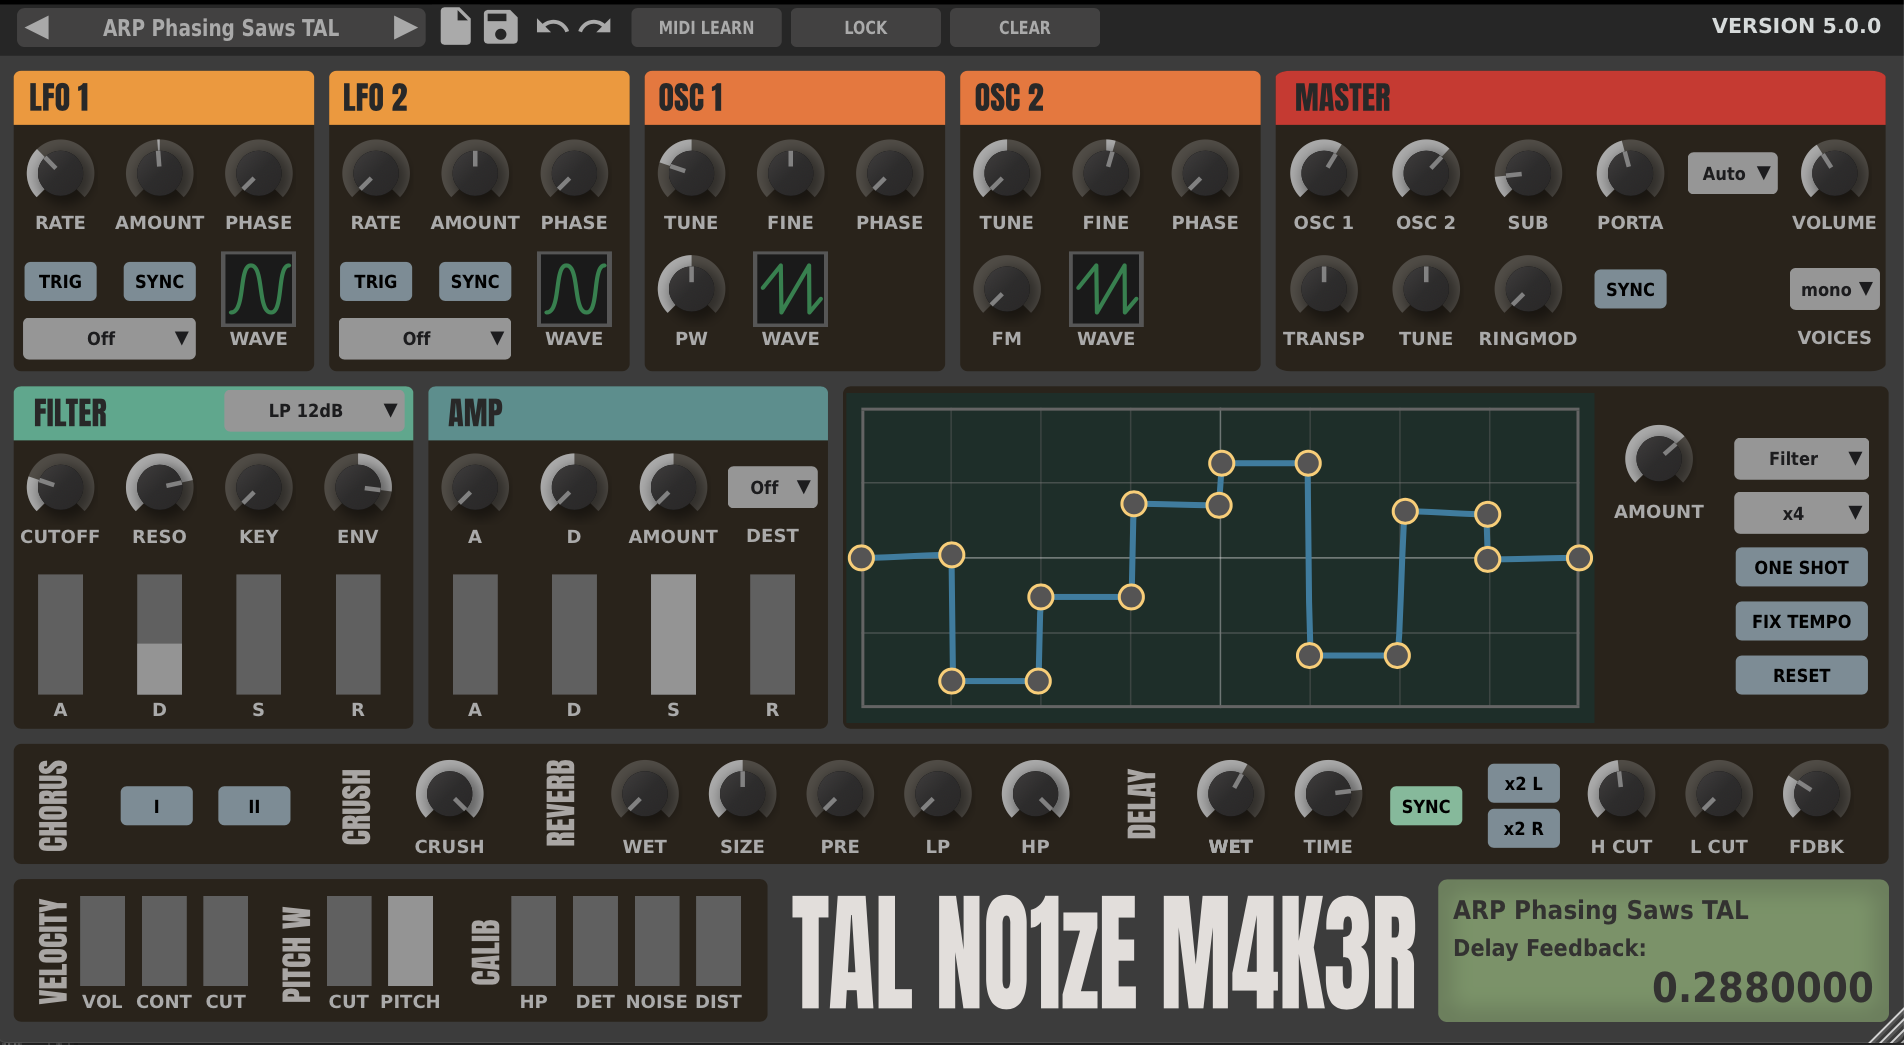Click the amp envelope S slider
This screenshot has height=1045, width=1904.
pyautogui.click(x=673, y=634)
